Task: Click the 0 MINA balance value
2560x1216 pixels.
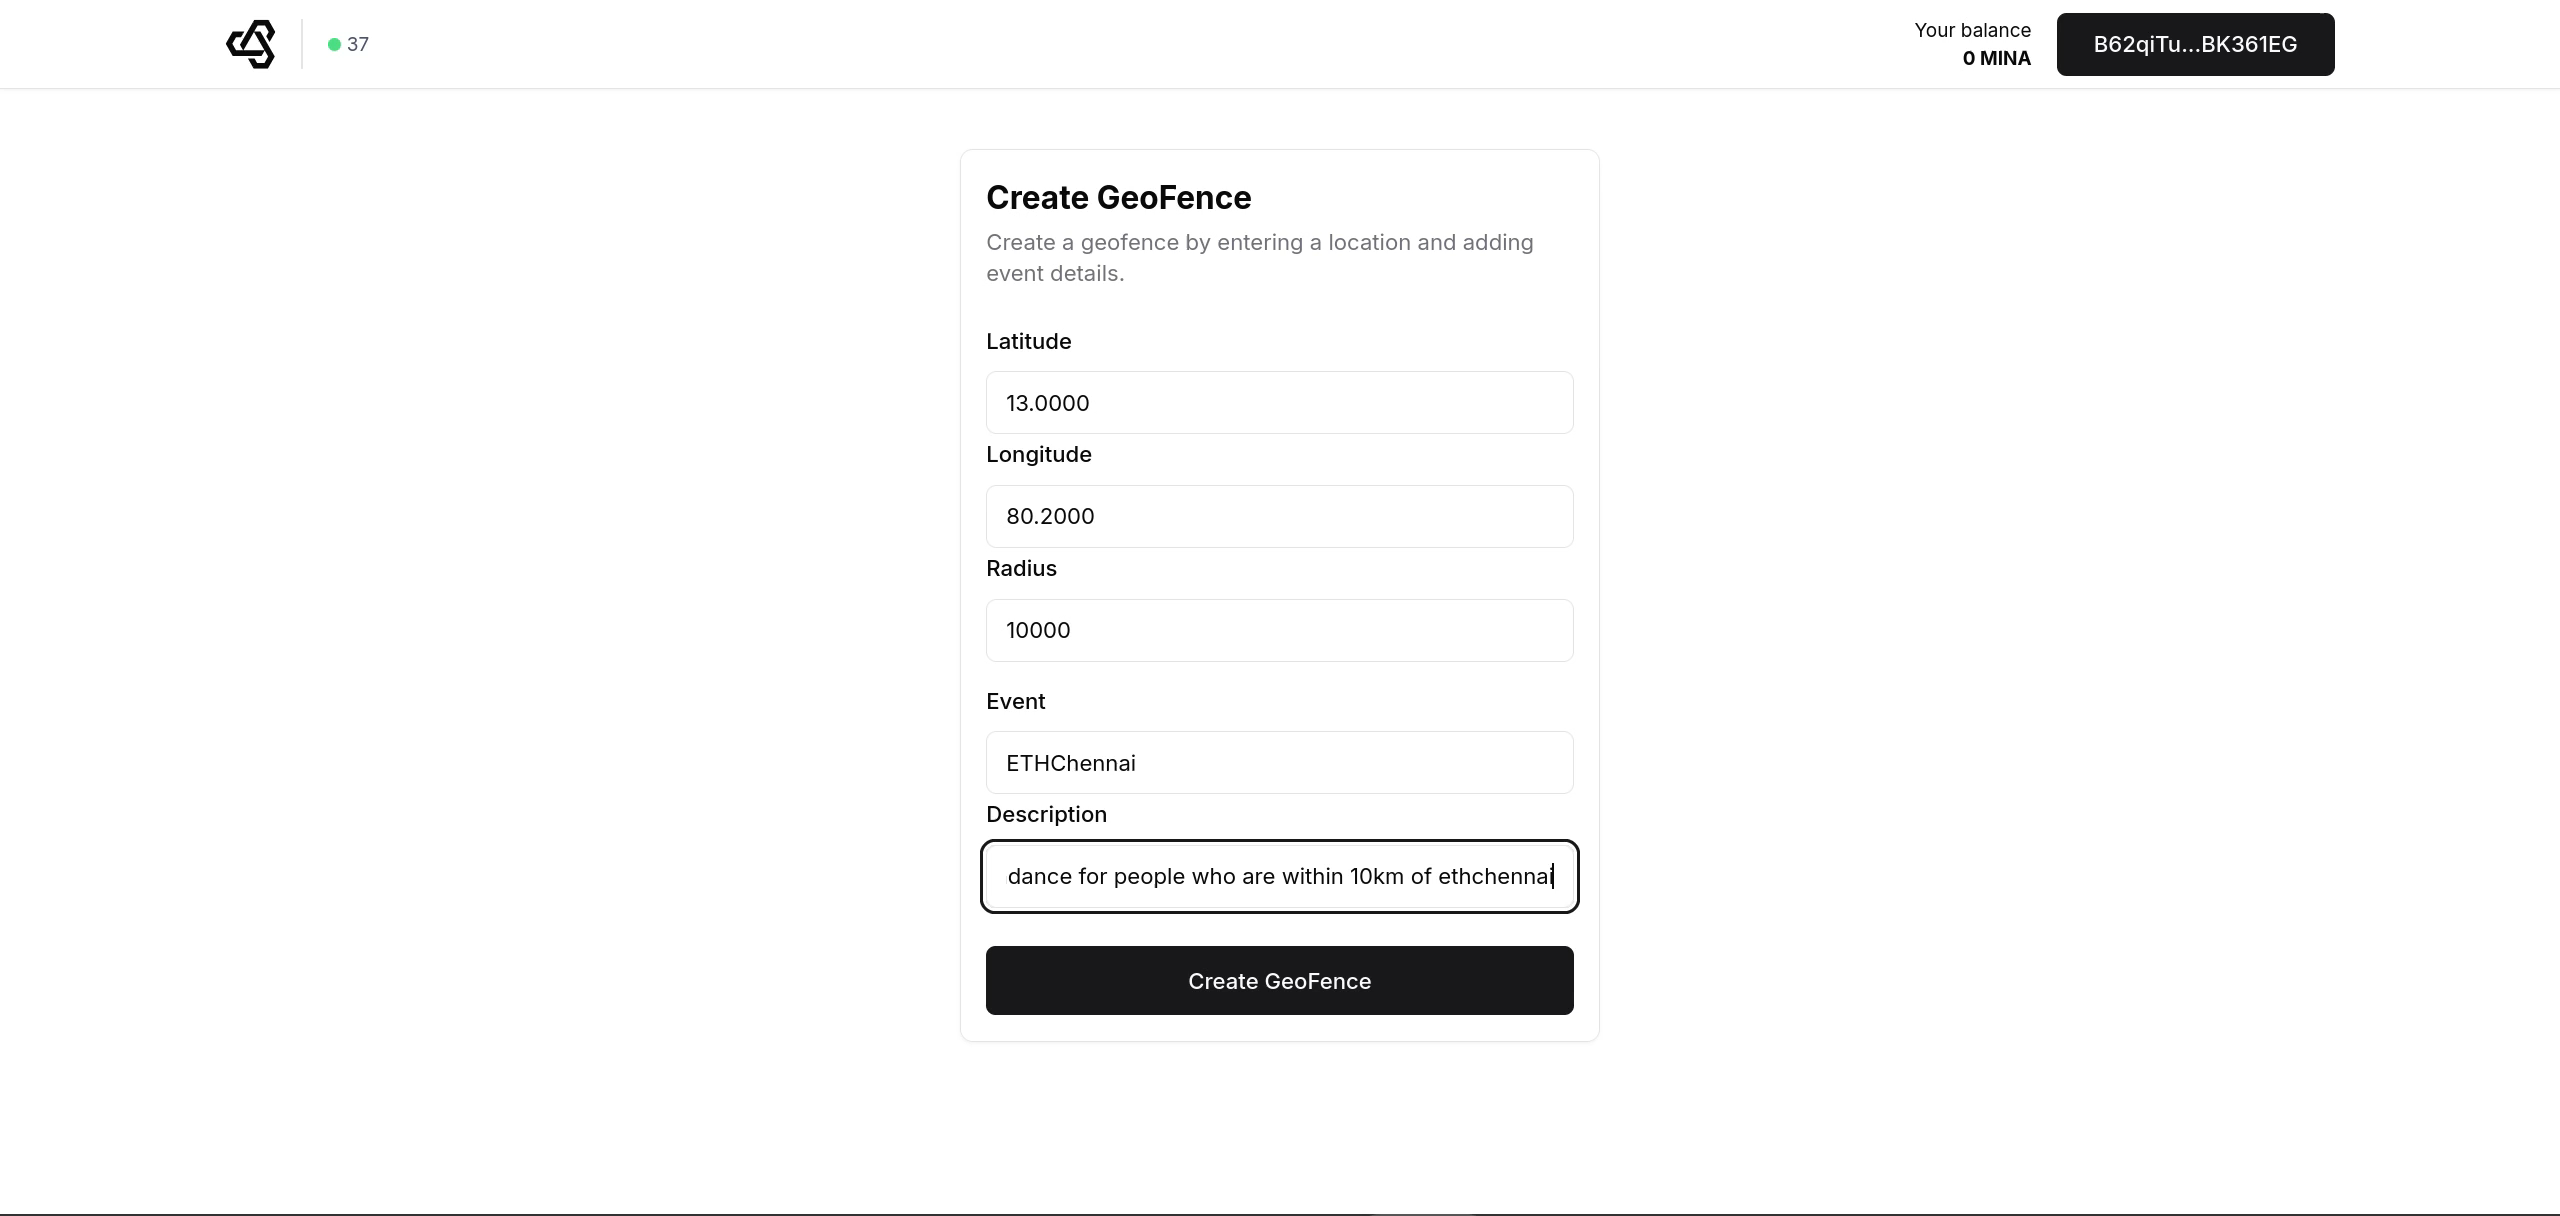Action: pos(1996,58)
